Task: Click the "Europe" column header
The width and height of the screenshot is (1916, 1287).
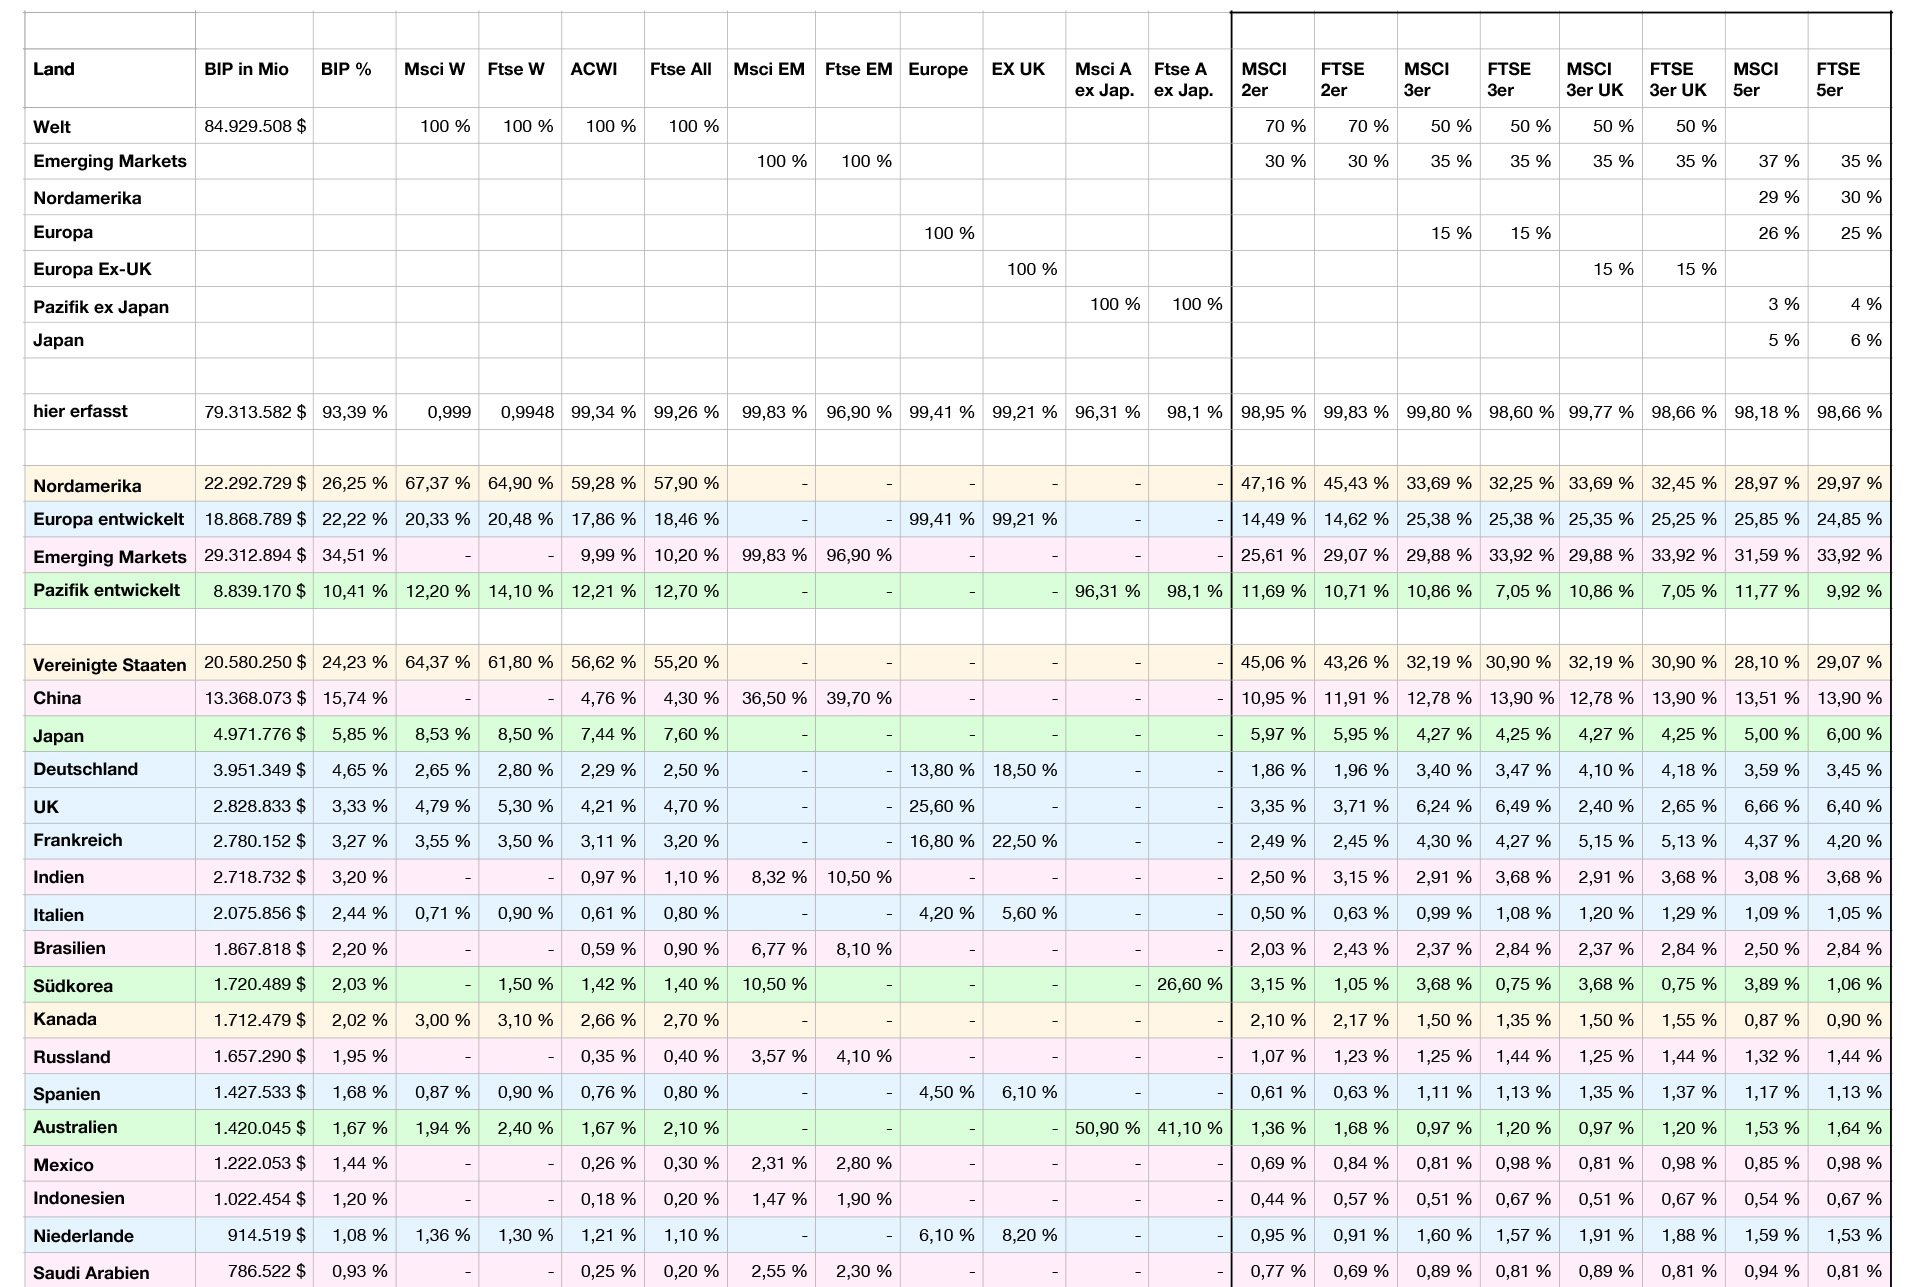Action: click(x=941, y=78)
